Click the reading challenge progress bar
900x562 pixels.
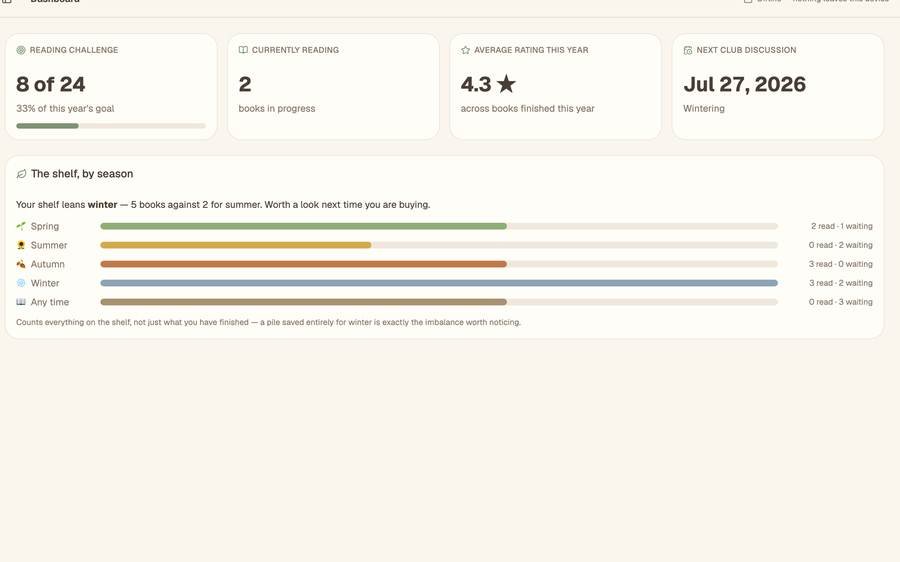coord(111,126)
